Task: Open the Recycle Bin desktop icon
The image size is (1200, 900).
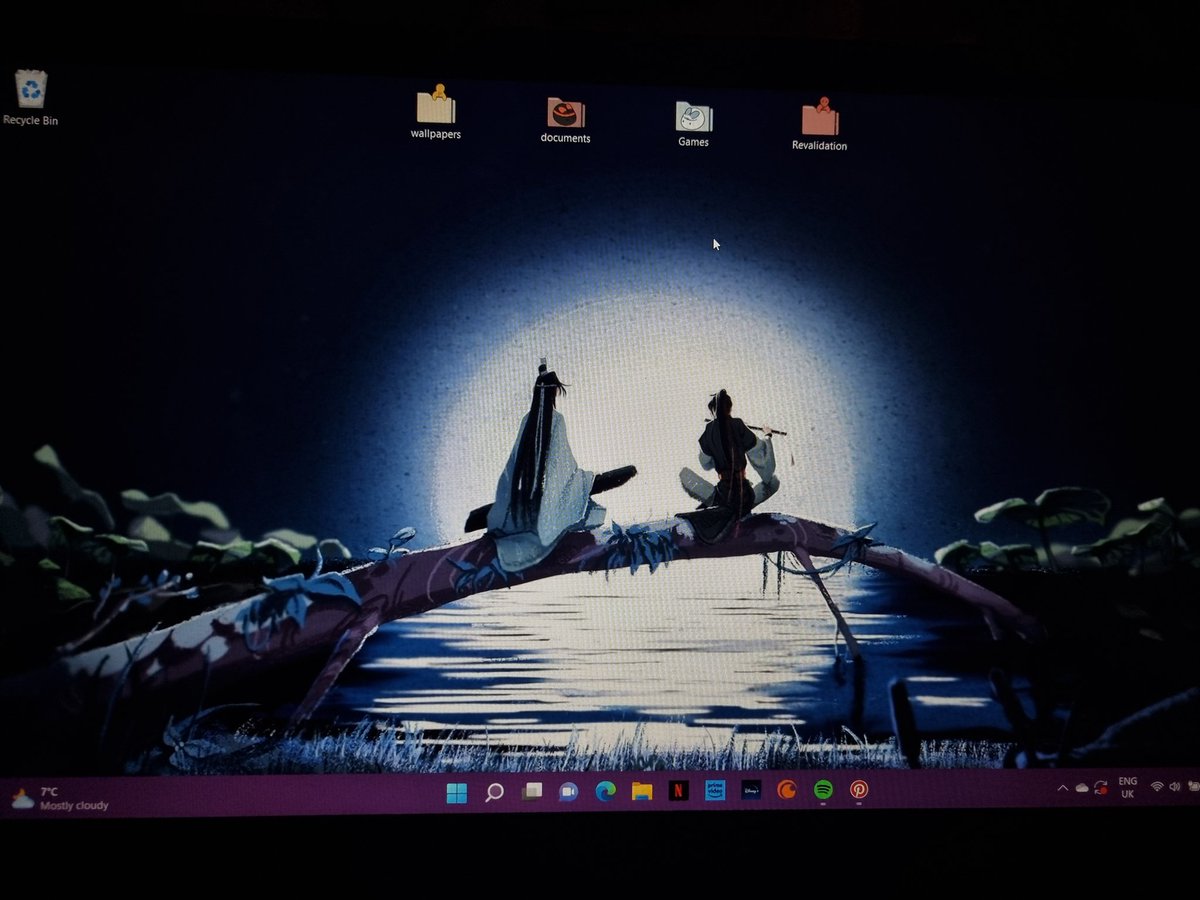Action: coord(31,97)
